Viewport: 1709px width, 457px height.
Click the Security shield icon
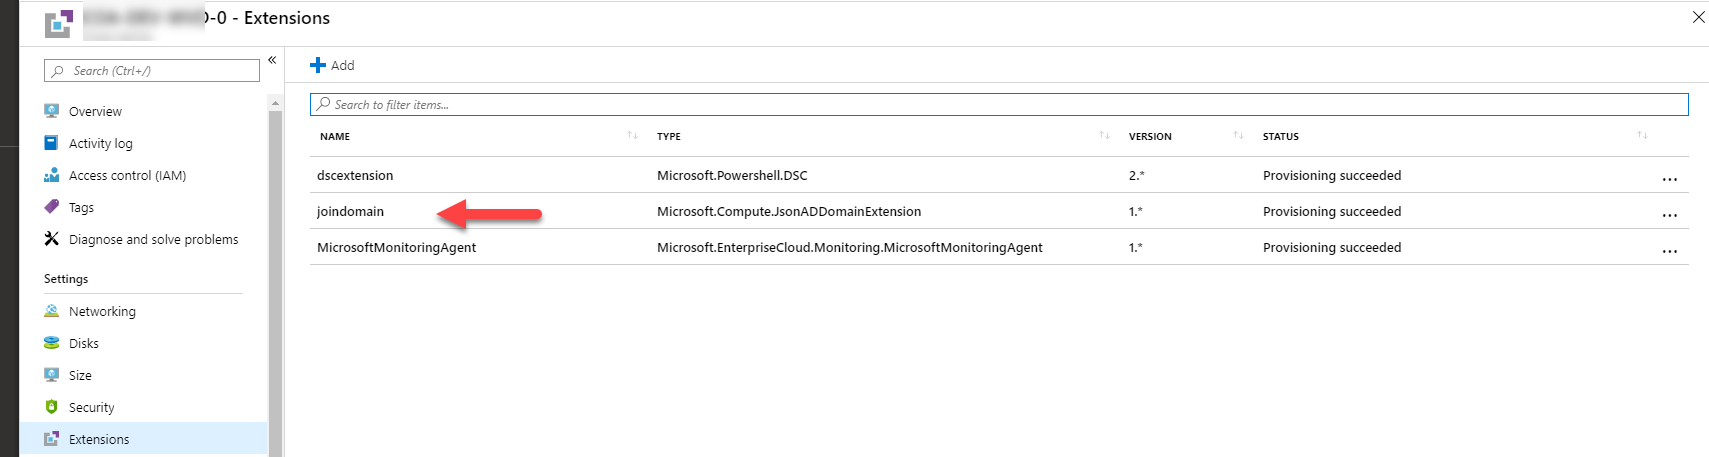point(52,407)
